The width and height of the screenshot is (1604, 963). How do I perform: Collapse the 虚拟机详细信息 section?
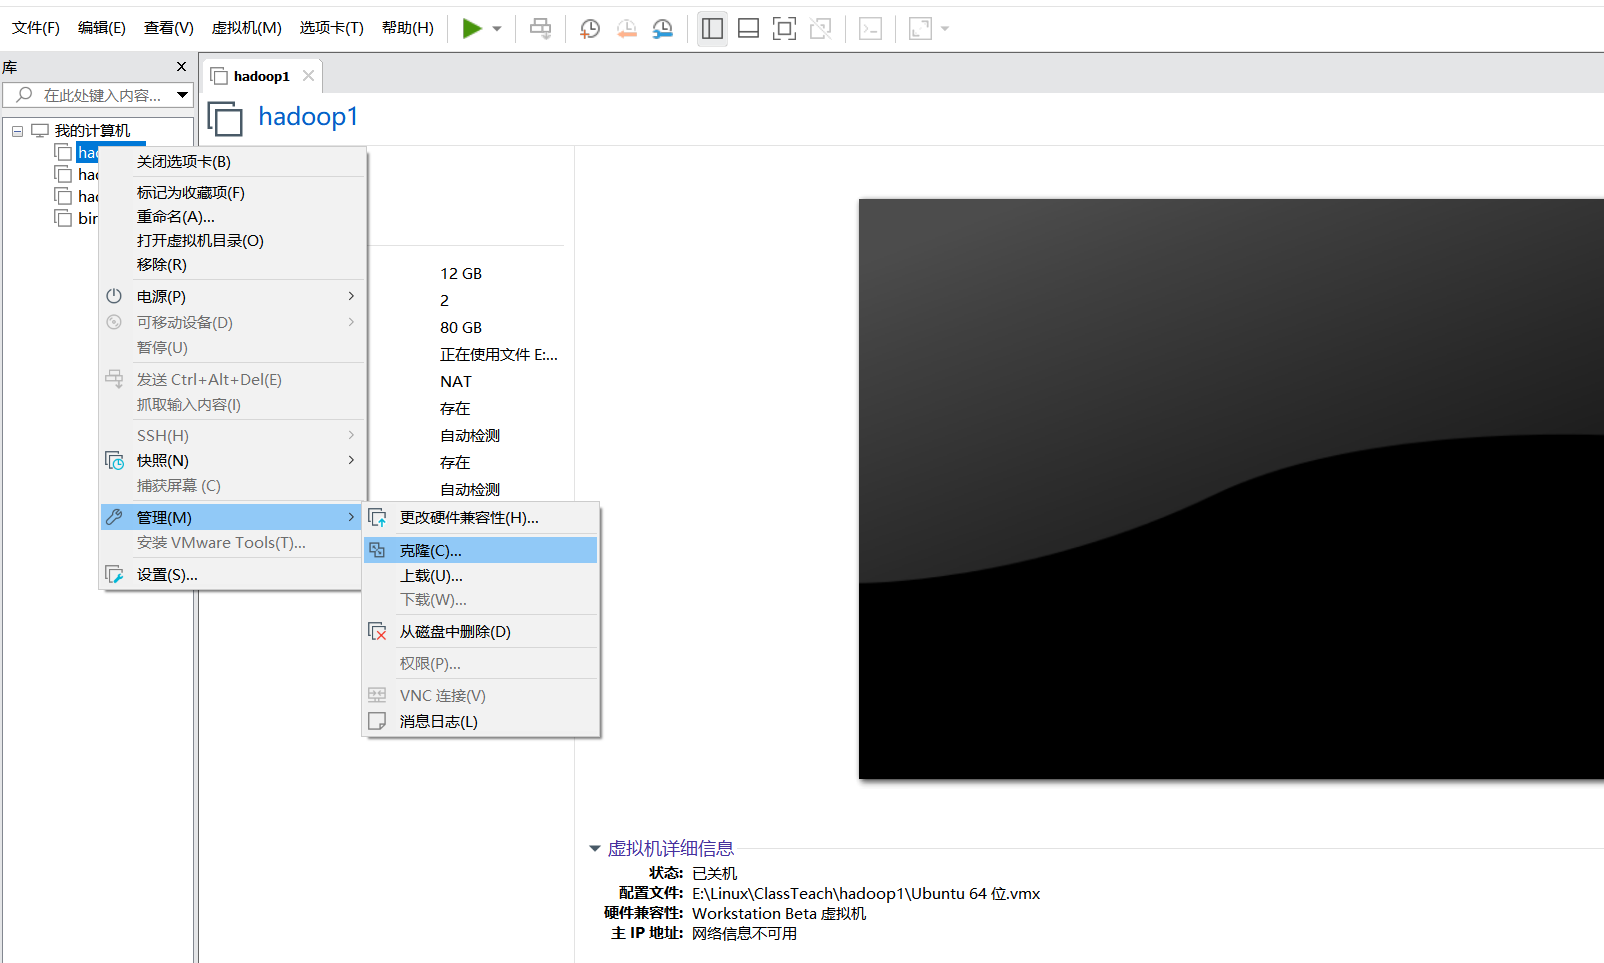click(595, 849)
